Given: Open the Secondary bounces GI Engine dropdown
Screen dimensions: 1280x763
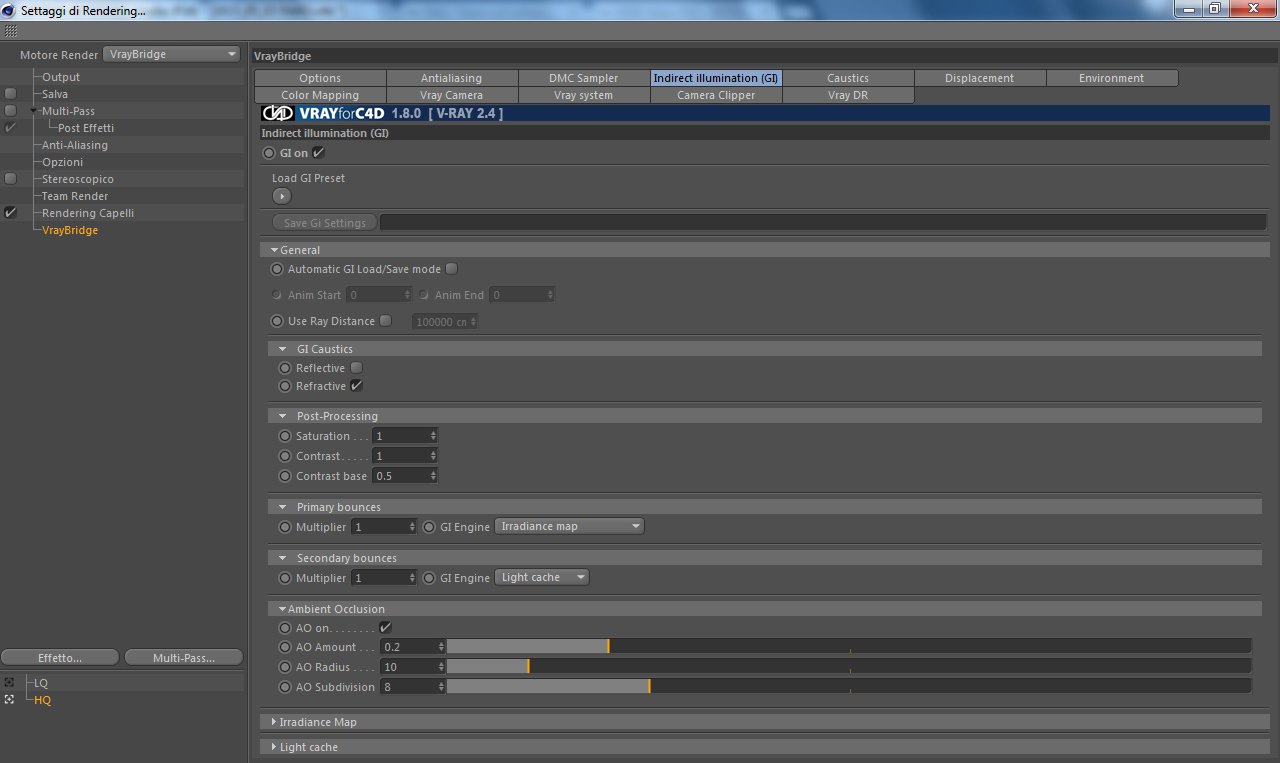Looking at the screenshot, I should [x=542, y=577].
